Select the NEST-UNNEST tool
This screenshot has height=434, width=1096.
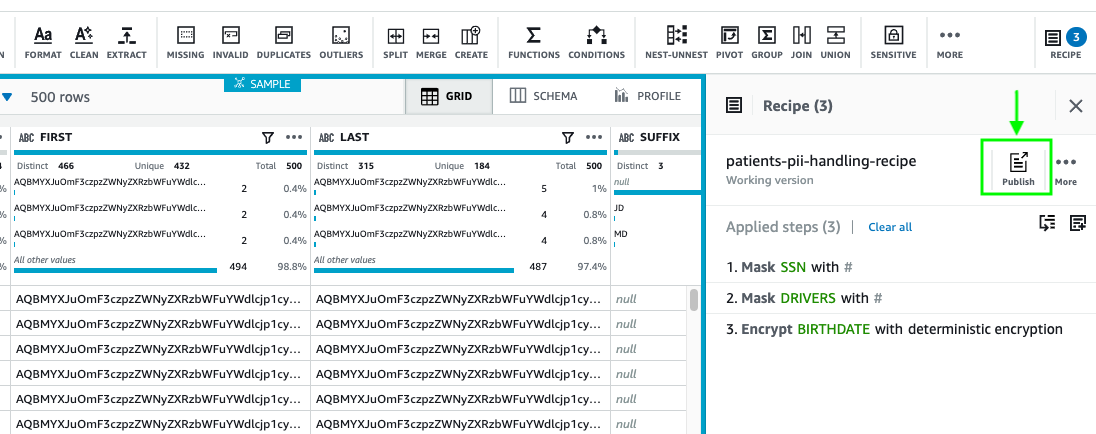(x=677, y=43)
